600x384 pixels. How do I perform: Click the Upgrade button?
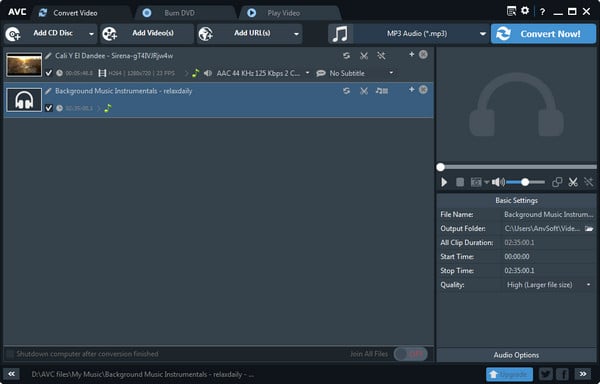click(509, 374)
